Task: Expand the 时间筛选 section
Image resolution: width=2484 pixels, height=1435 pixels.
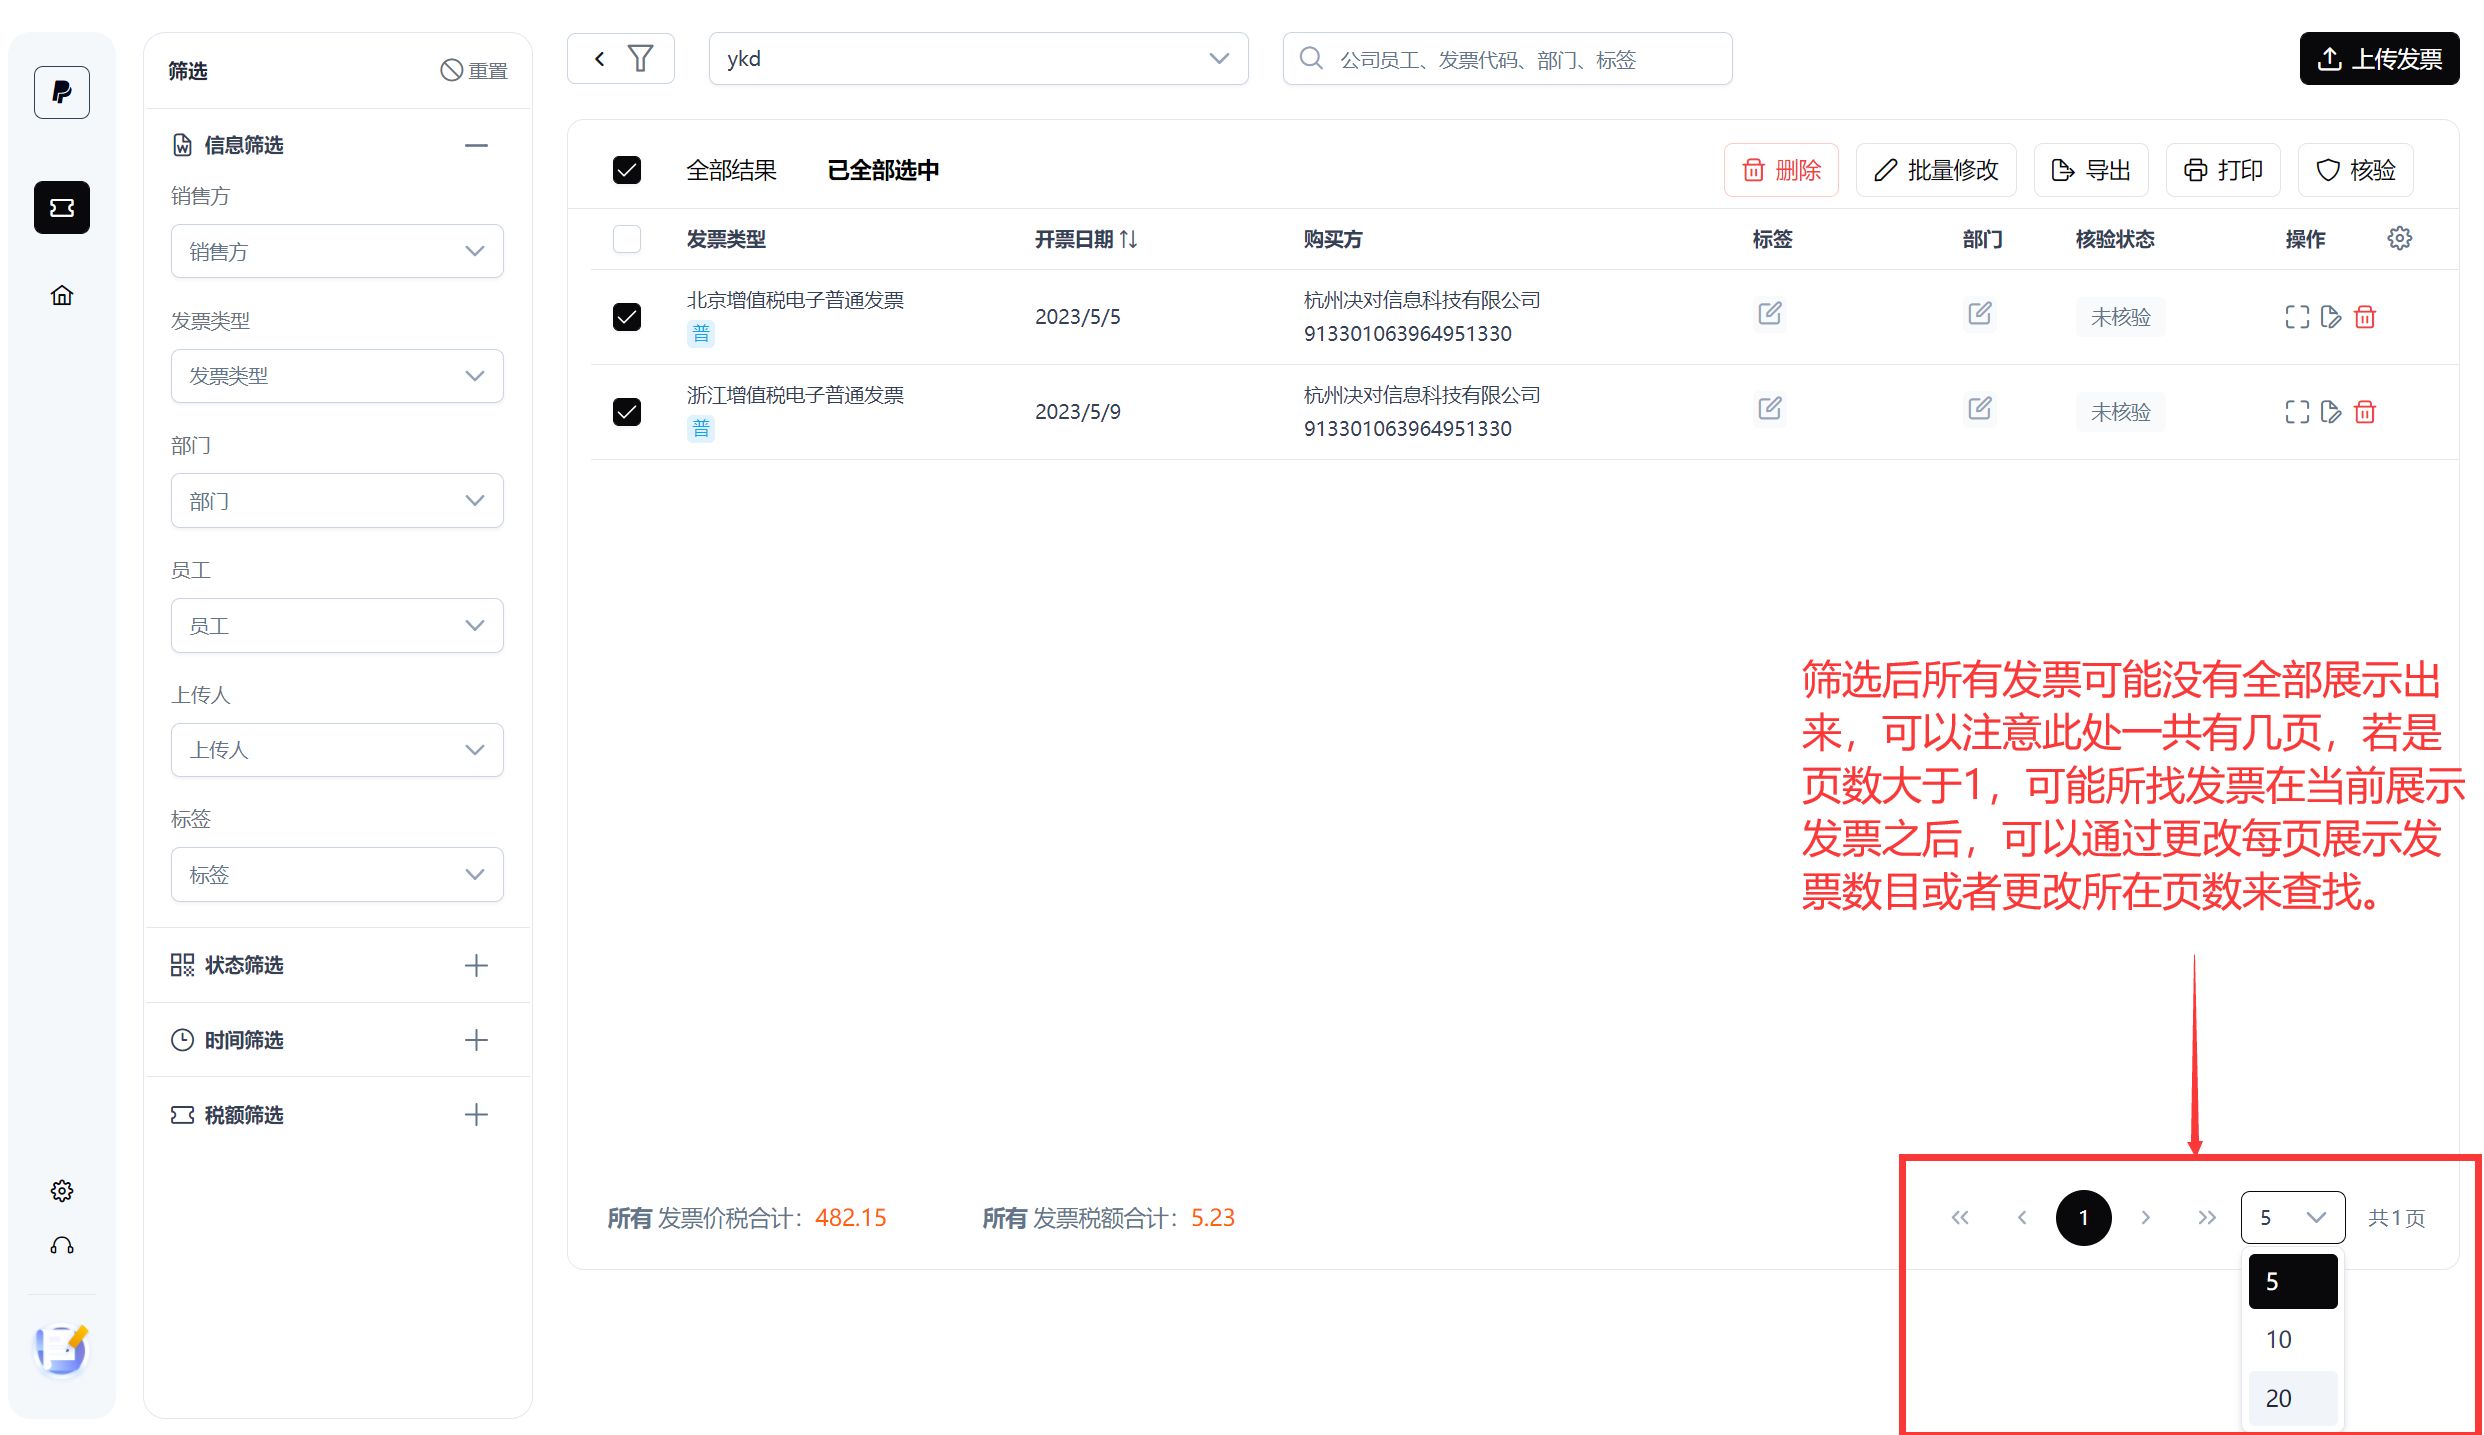Action: pyautogui.click(x=476, y=1040)
